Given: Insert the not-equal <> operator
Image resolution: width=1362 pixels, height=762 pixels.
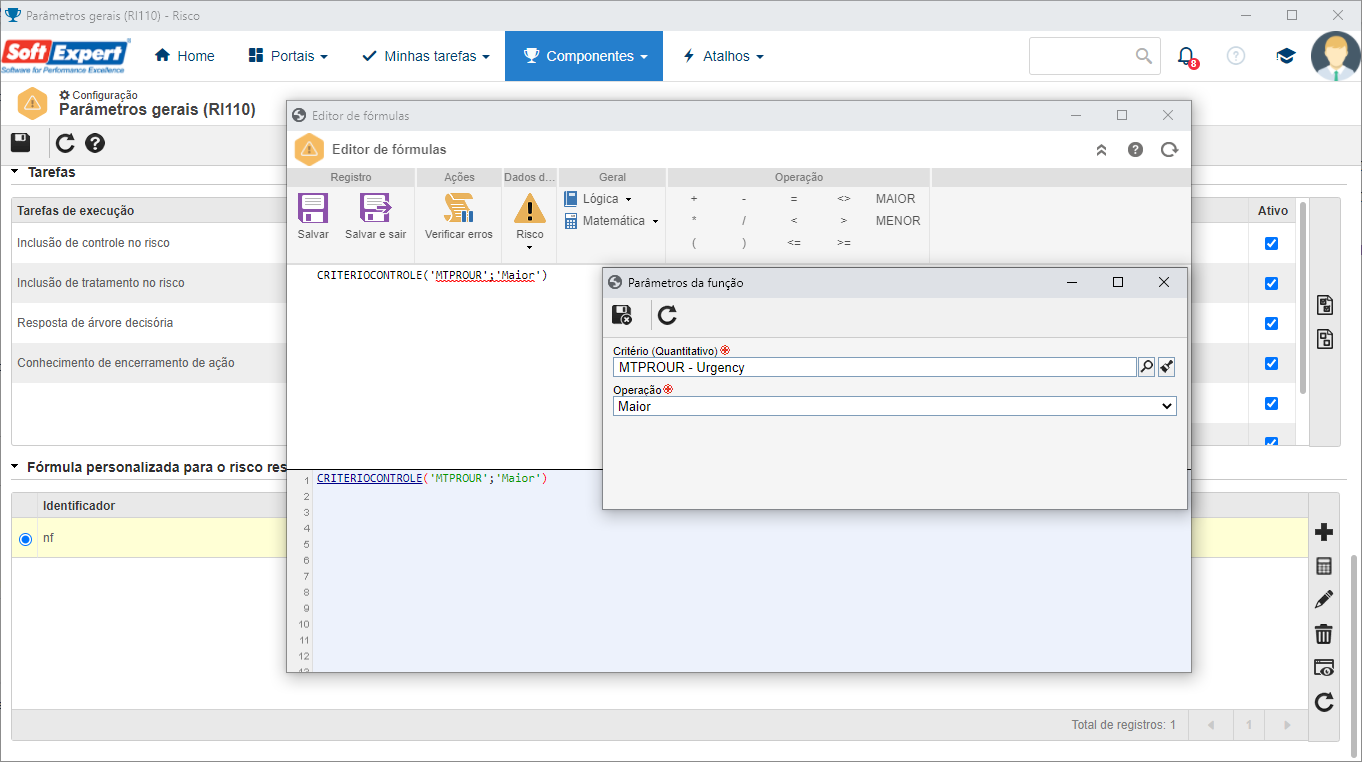Looking at the screenshot, I should 844,199.
